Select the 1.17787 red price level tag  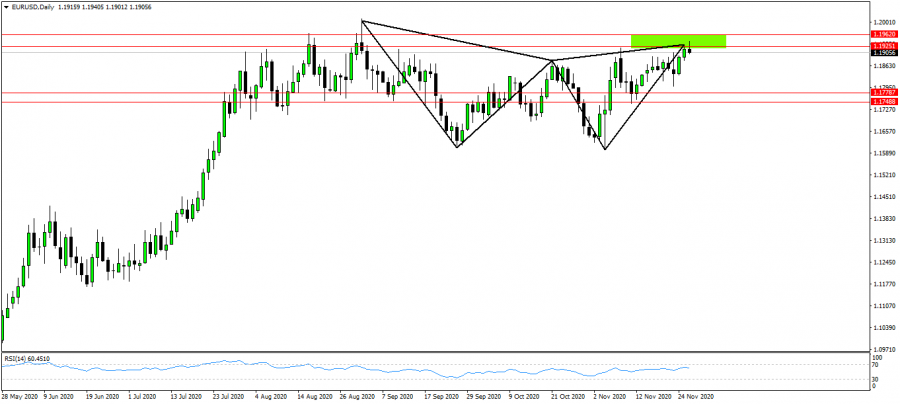[883, 93]
